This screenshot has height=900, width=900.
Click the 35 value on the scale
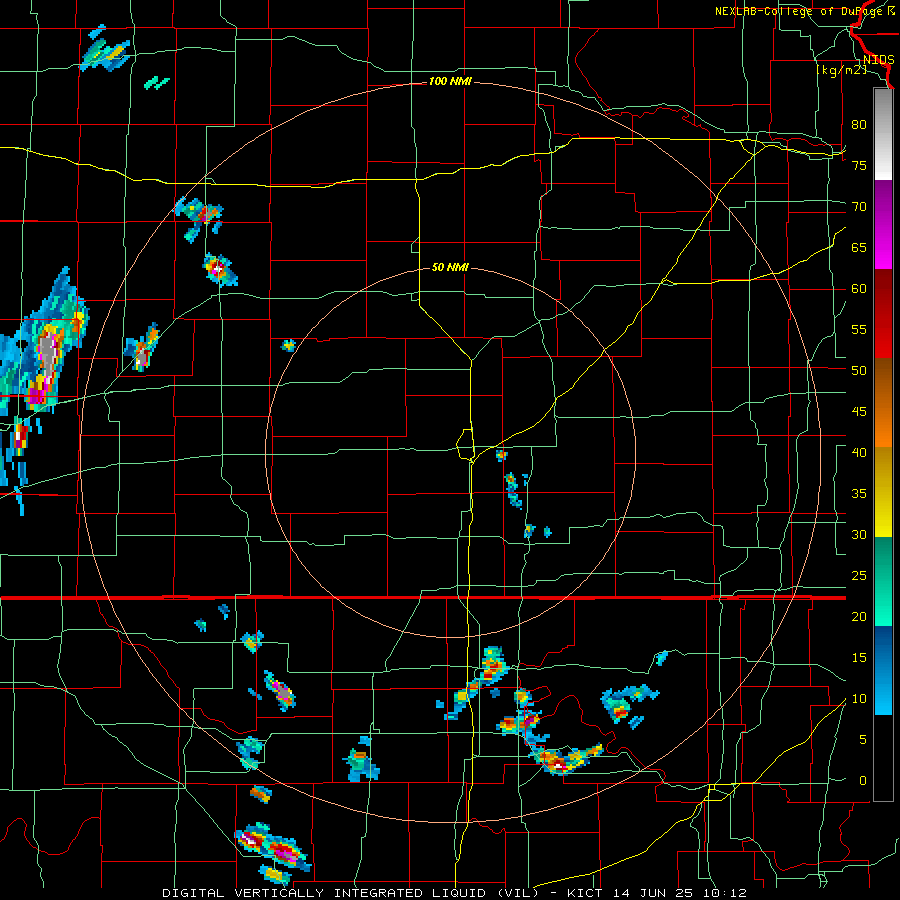[859, 494]
